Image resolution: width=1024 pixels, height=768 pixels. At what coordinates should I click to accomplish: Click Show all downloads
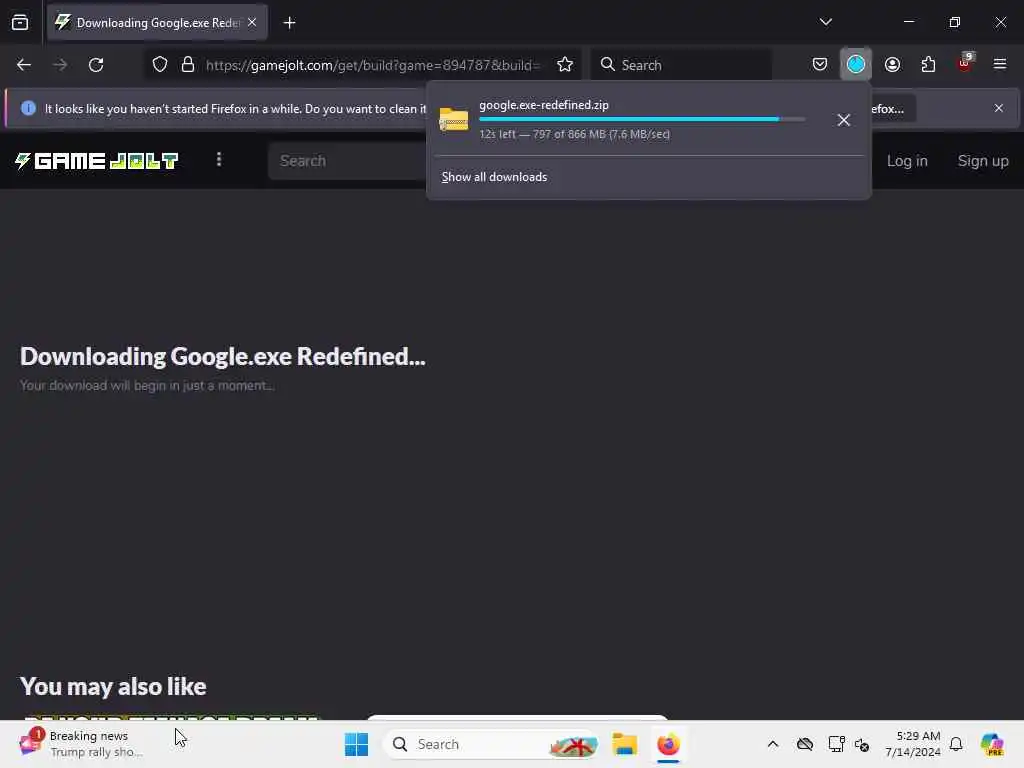[x=494, y=177]
